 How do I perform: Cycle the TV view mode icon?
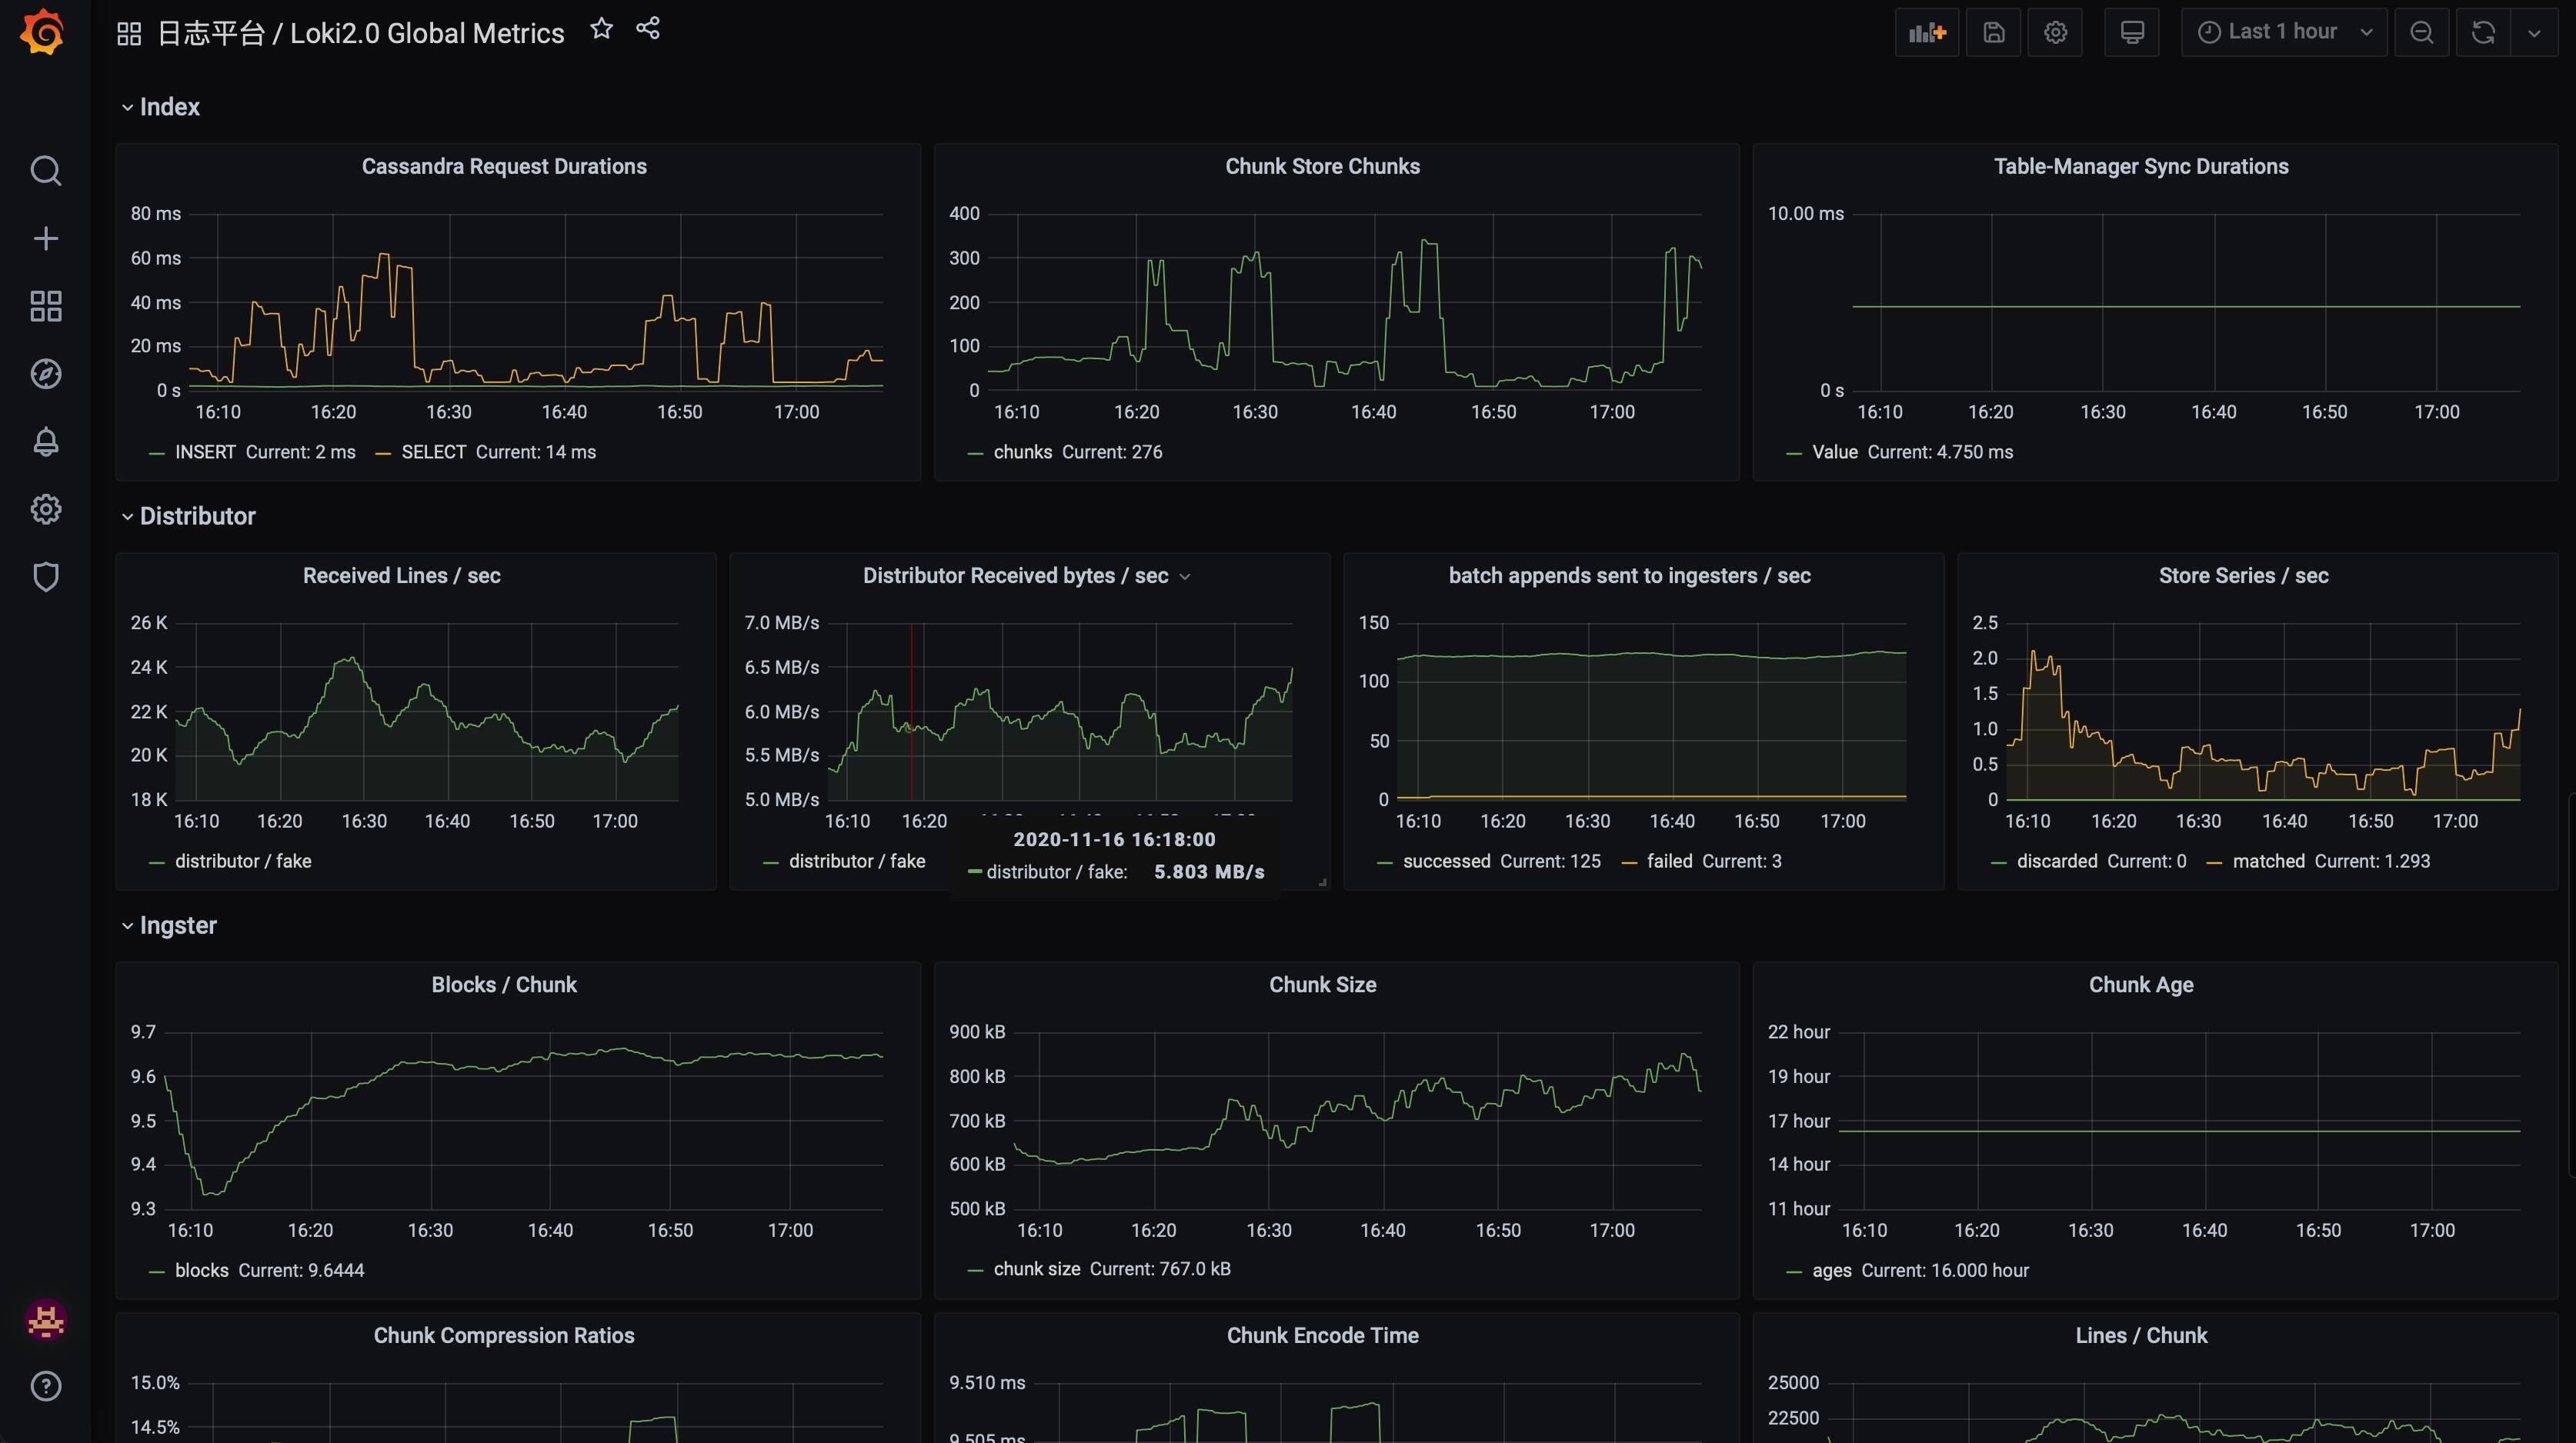(2131, 33)
